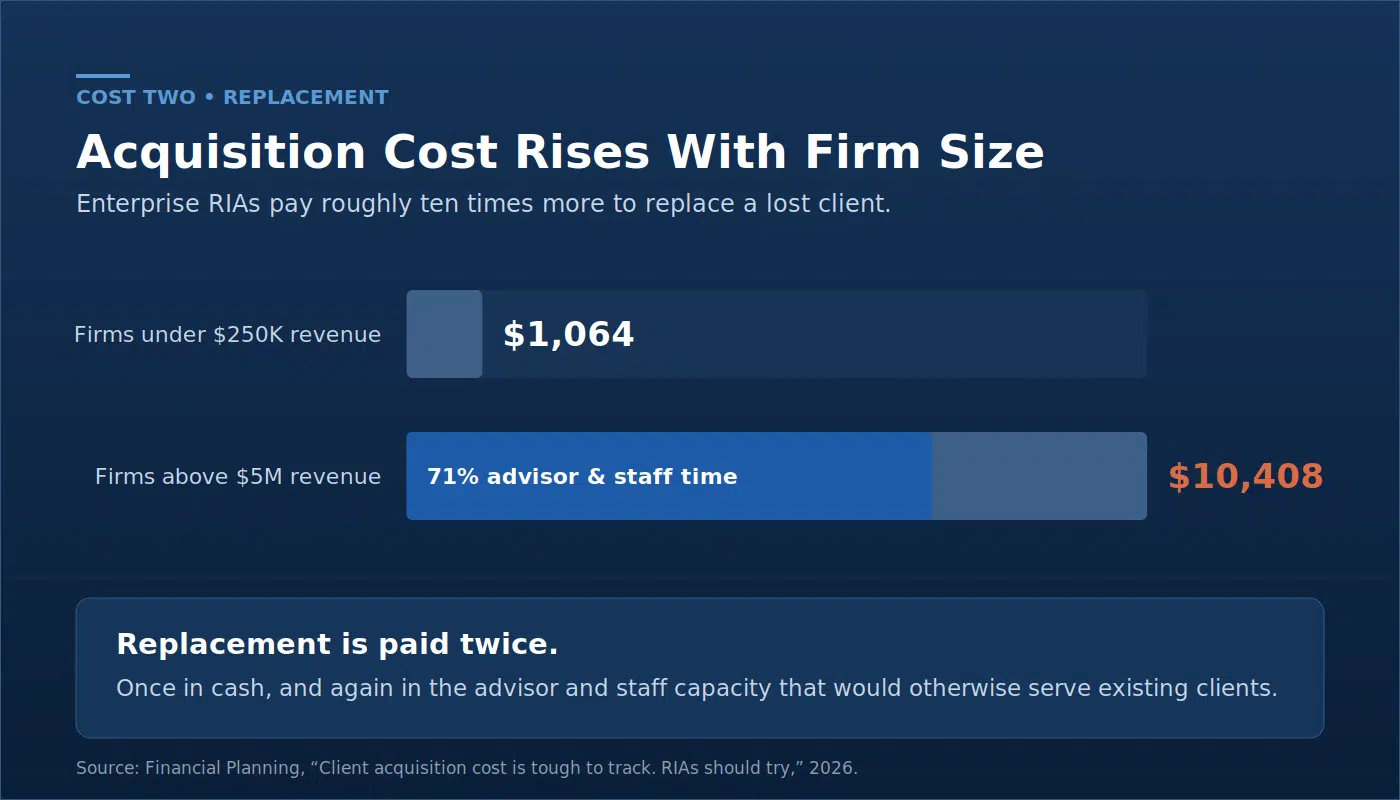Click the blue accent line above the label

[x=103, y=75]
